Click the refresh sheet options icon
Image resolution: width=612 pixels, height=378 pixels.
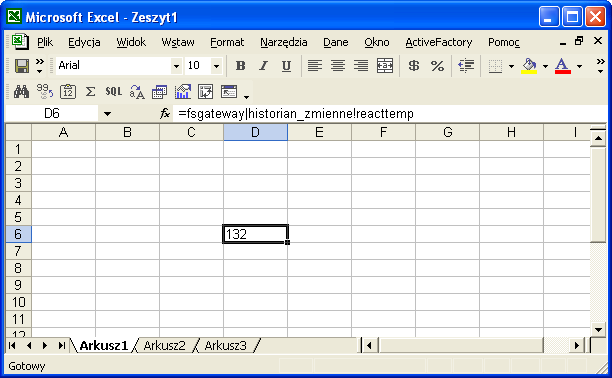point(205,92)
